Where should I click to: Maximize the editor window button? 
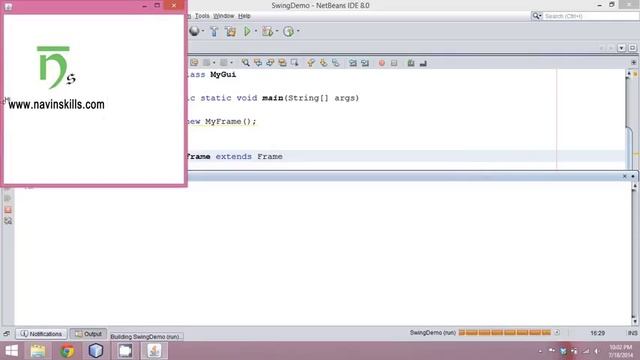[x=632, y=48]
